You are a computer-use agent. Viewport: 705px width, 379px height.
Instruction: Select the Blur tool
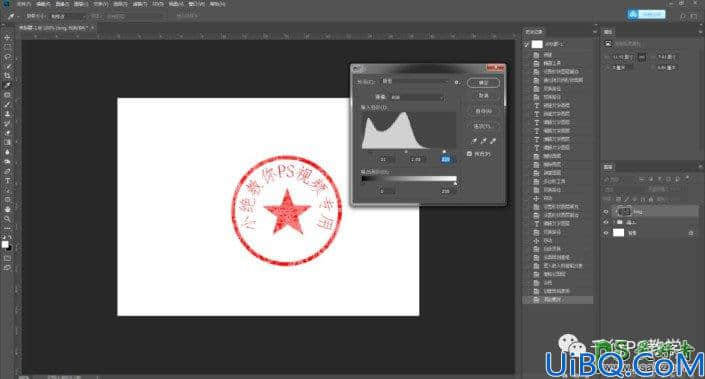point(7,152)
